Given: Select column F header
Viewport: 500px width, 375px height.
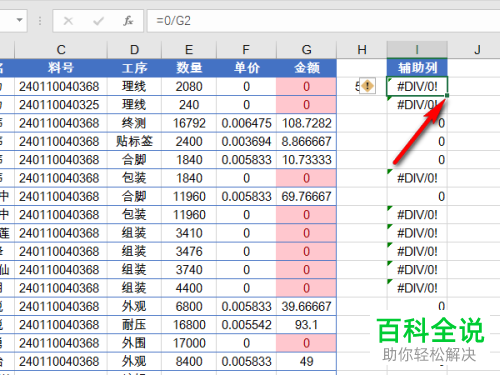Looking at the screenshot, I should (x=246, y=50).
